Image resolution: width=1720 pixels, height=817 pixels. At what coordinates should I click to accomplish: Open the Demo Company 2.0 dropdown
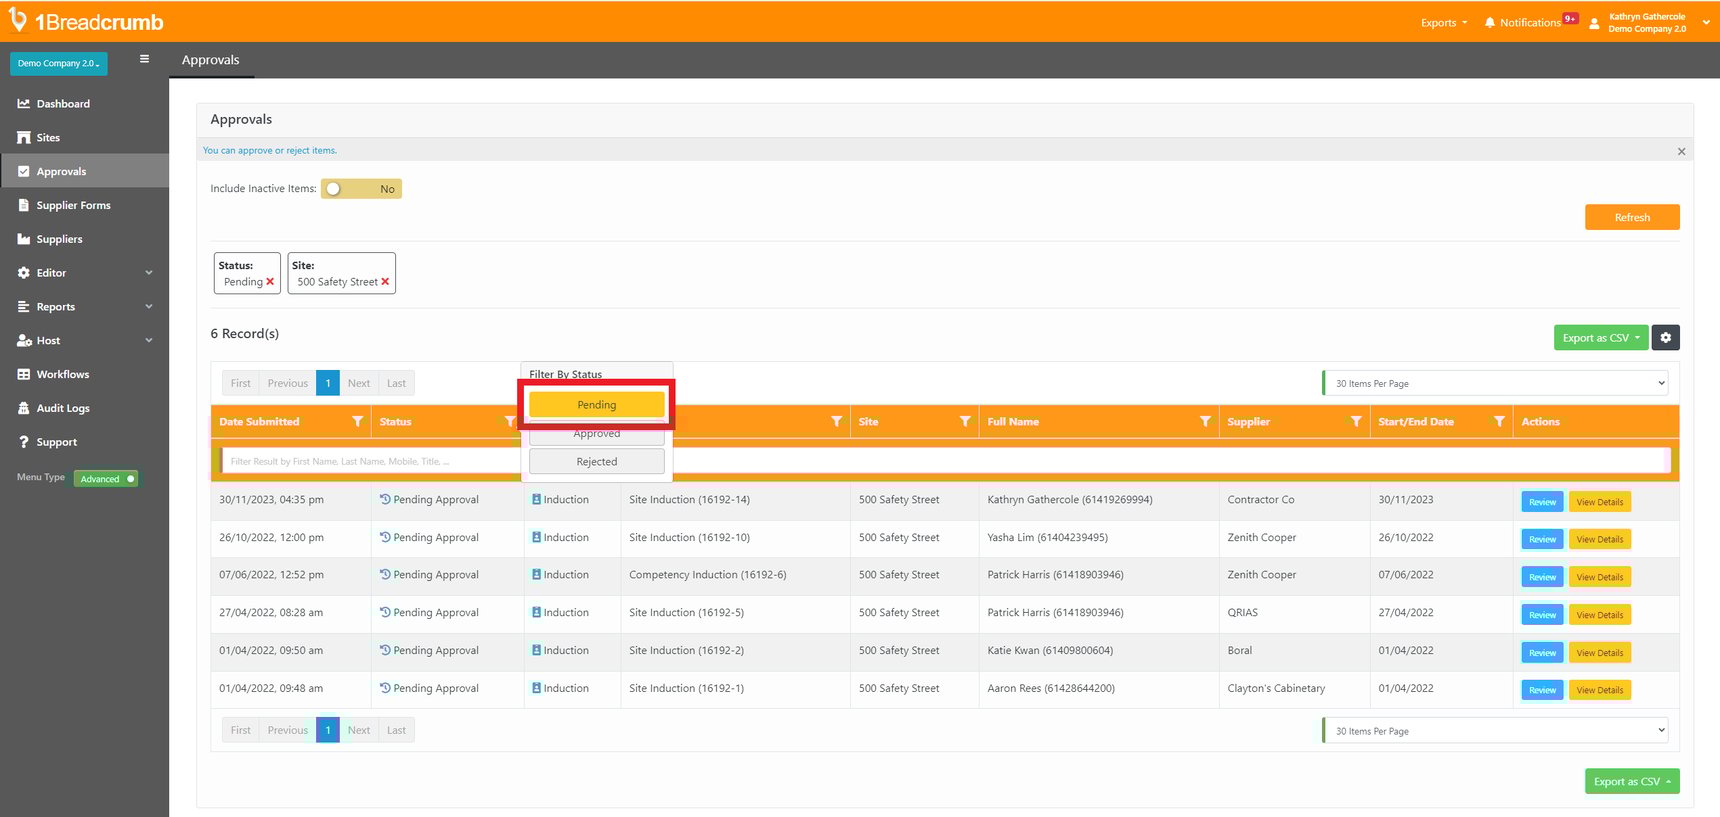pos(58,63)
